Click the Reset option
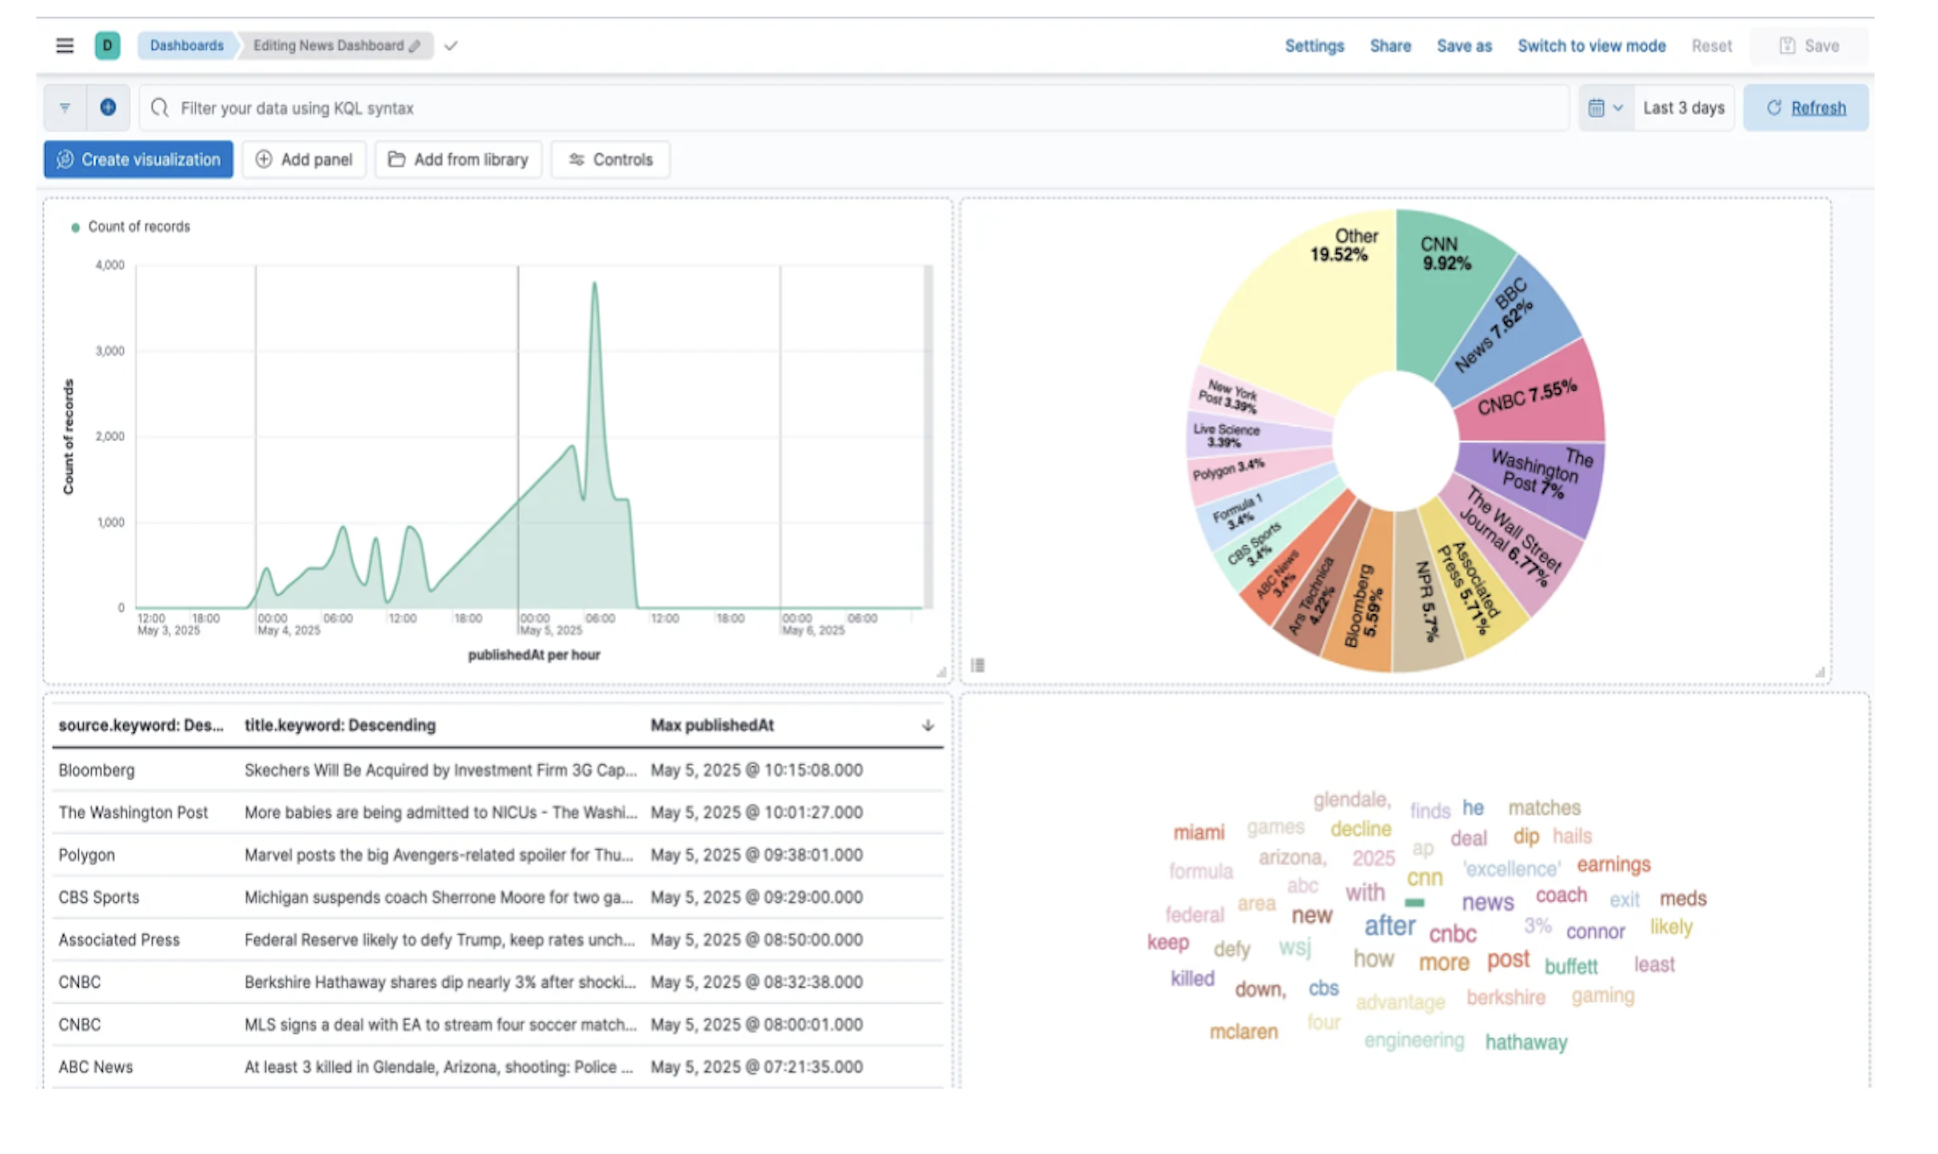Image resolution: width=1938 pixels, height=1154 pixels. (x=1711, y=46)
